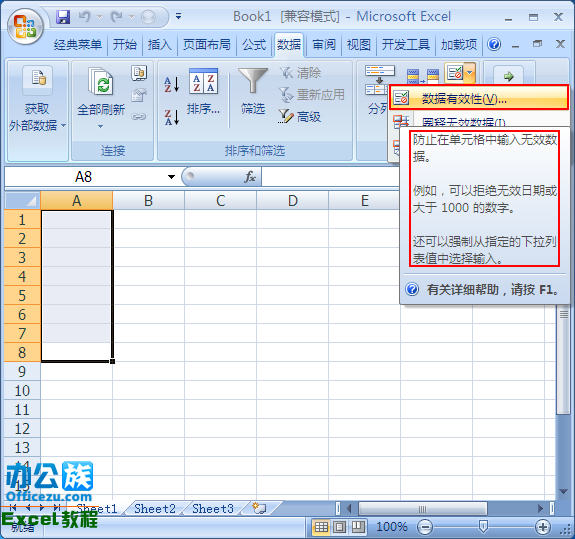Sort descending Z to A
The image size is (575, 539).
click(x=172, y=117)
